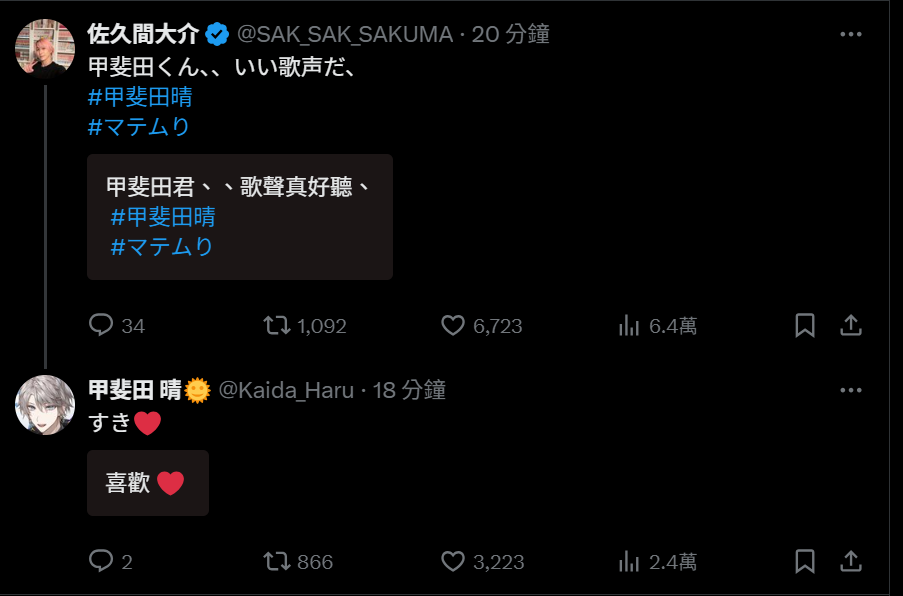Reply to 甲斐田晴's tweet with 2 replies
Viewport: 903px width, 596px height.
pos(102,561)
